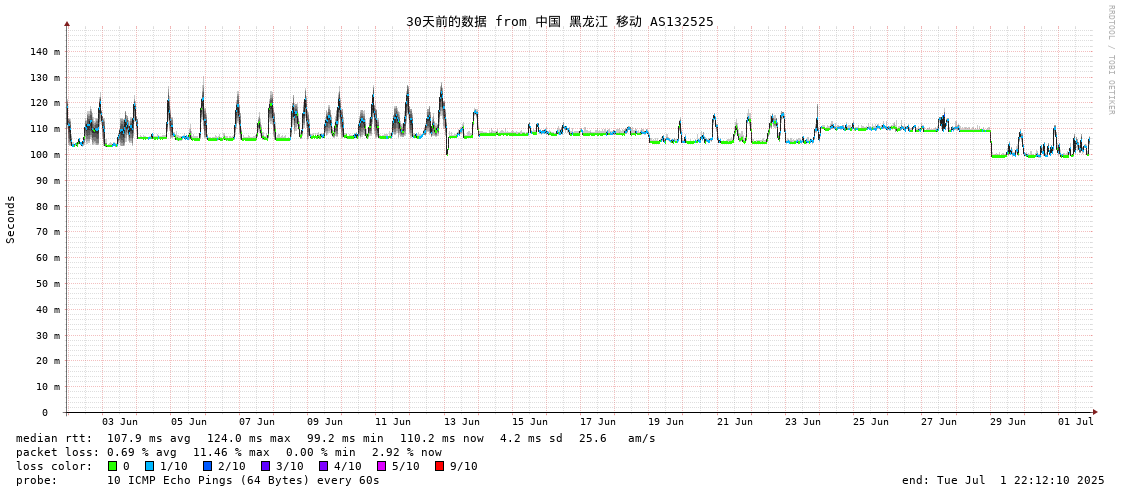Click the '140 m' y-axis label
Screen dimensions: 1121x494
click(x=46, y=51)
